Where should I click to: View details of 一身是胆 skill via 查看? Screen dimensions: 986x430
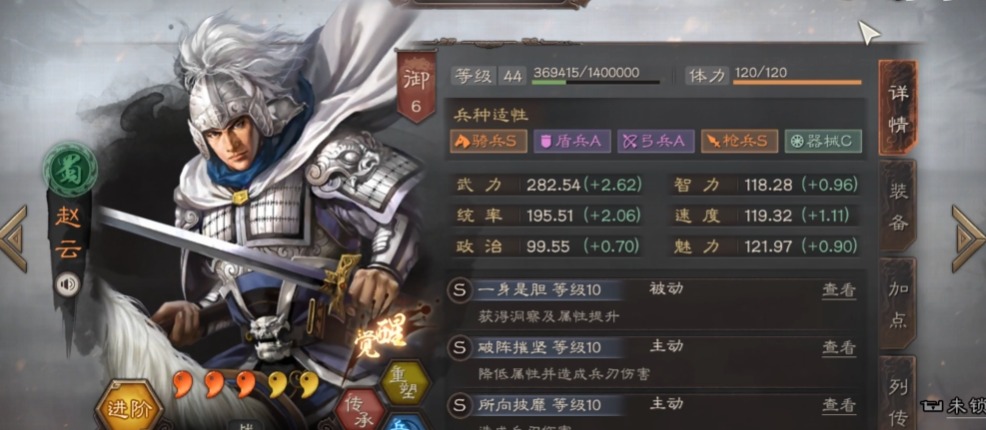pos(839,290)
